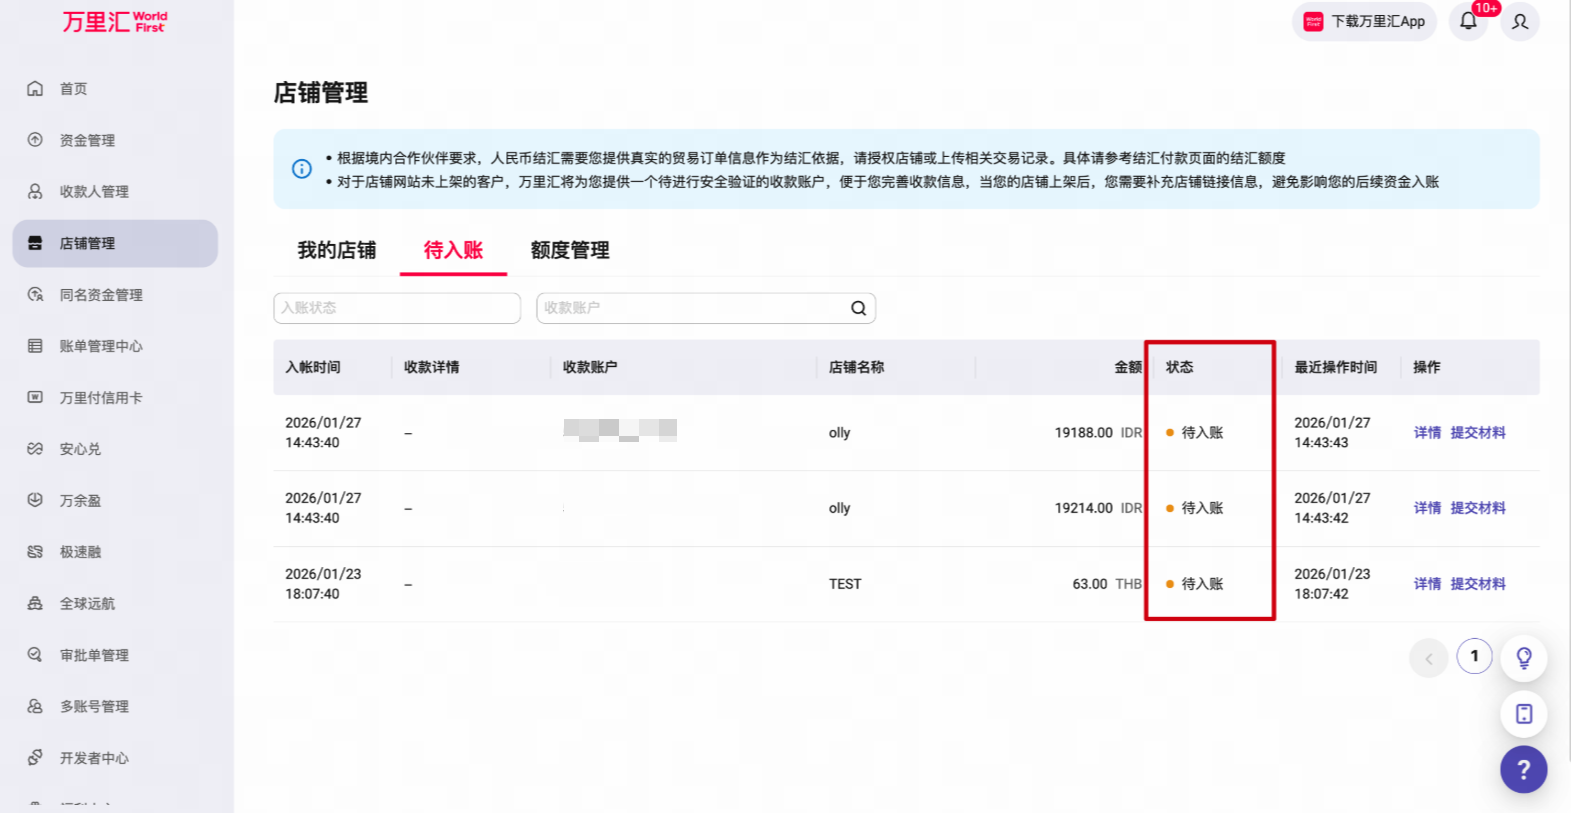This screenshot has height=813, width=1571.
Task: Open the user profile avatar icon
Action: click(1520, 21)
